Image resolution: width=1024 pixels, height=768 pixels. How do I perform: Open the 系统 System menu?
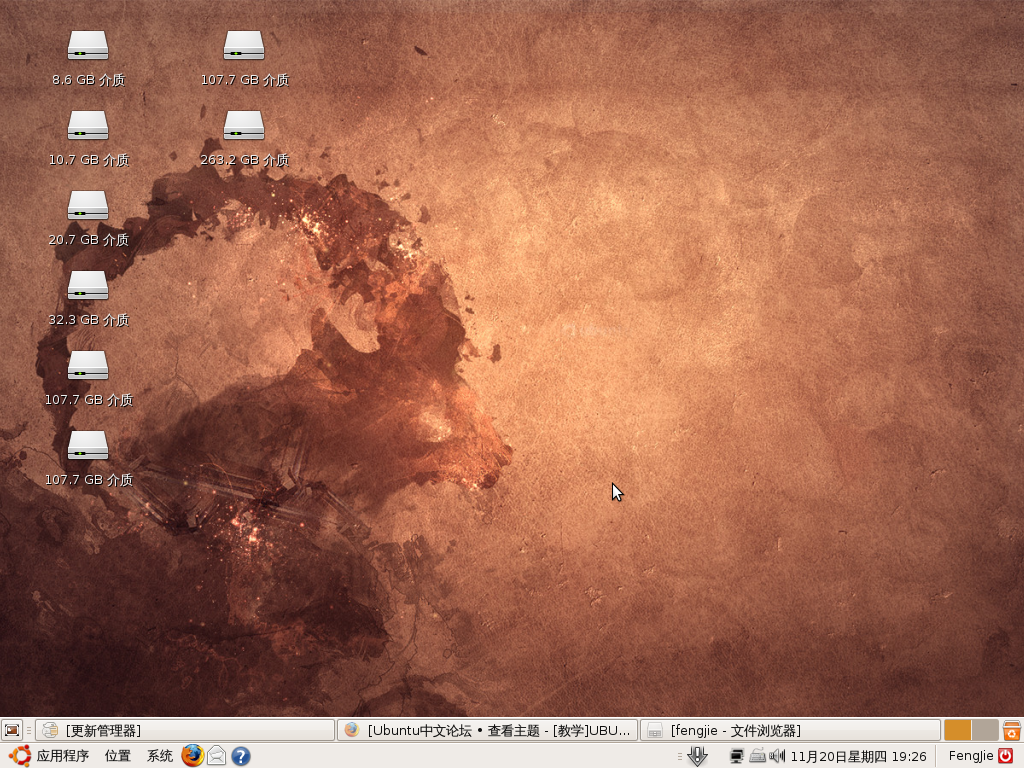(x=159, y=756)
